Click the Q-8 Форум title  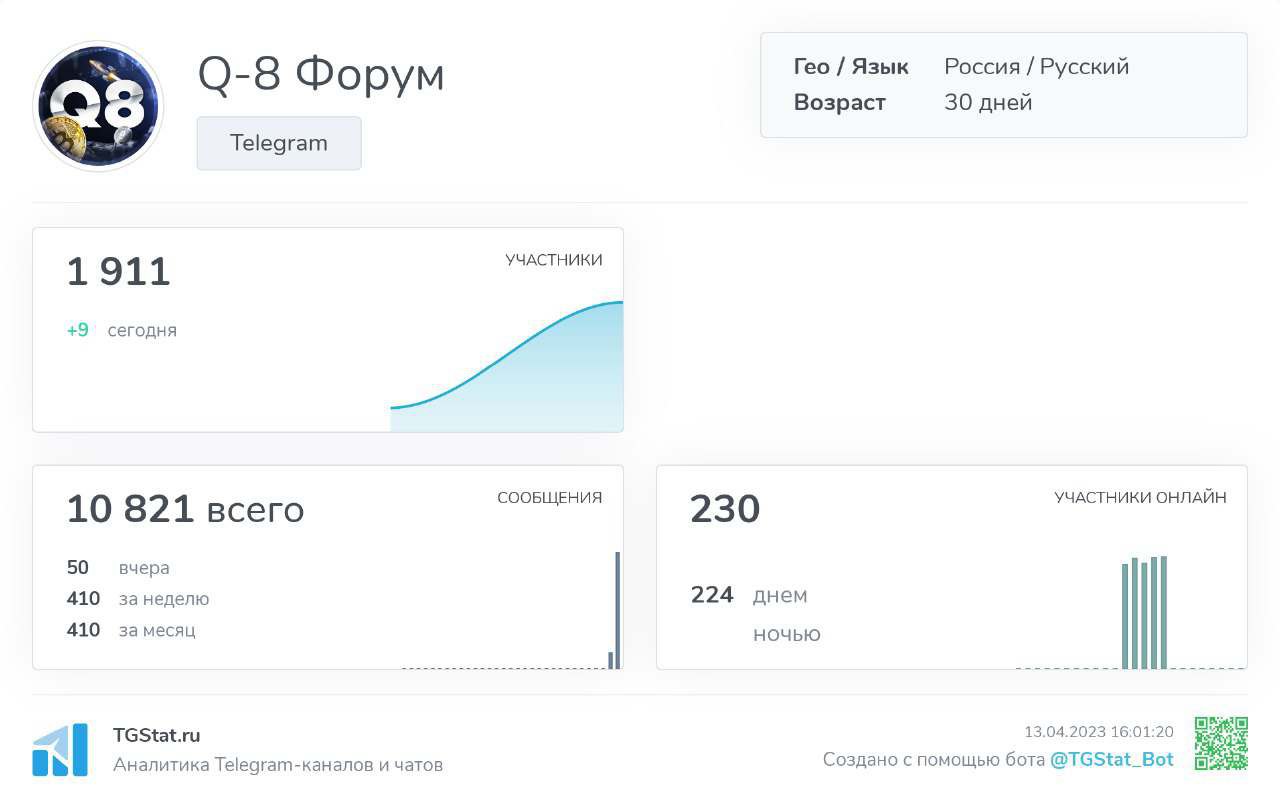coord(321,74)
